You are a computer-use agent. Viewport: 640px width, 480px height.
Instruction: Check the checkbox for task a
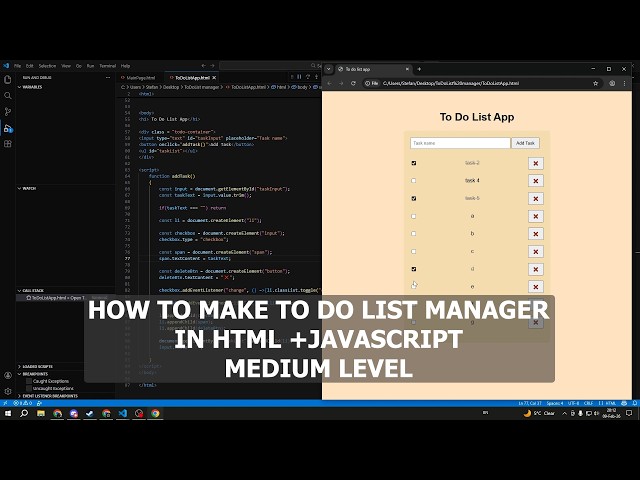tap(413, 216)
